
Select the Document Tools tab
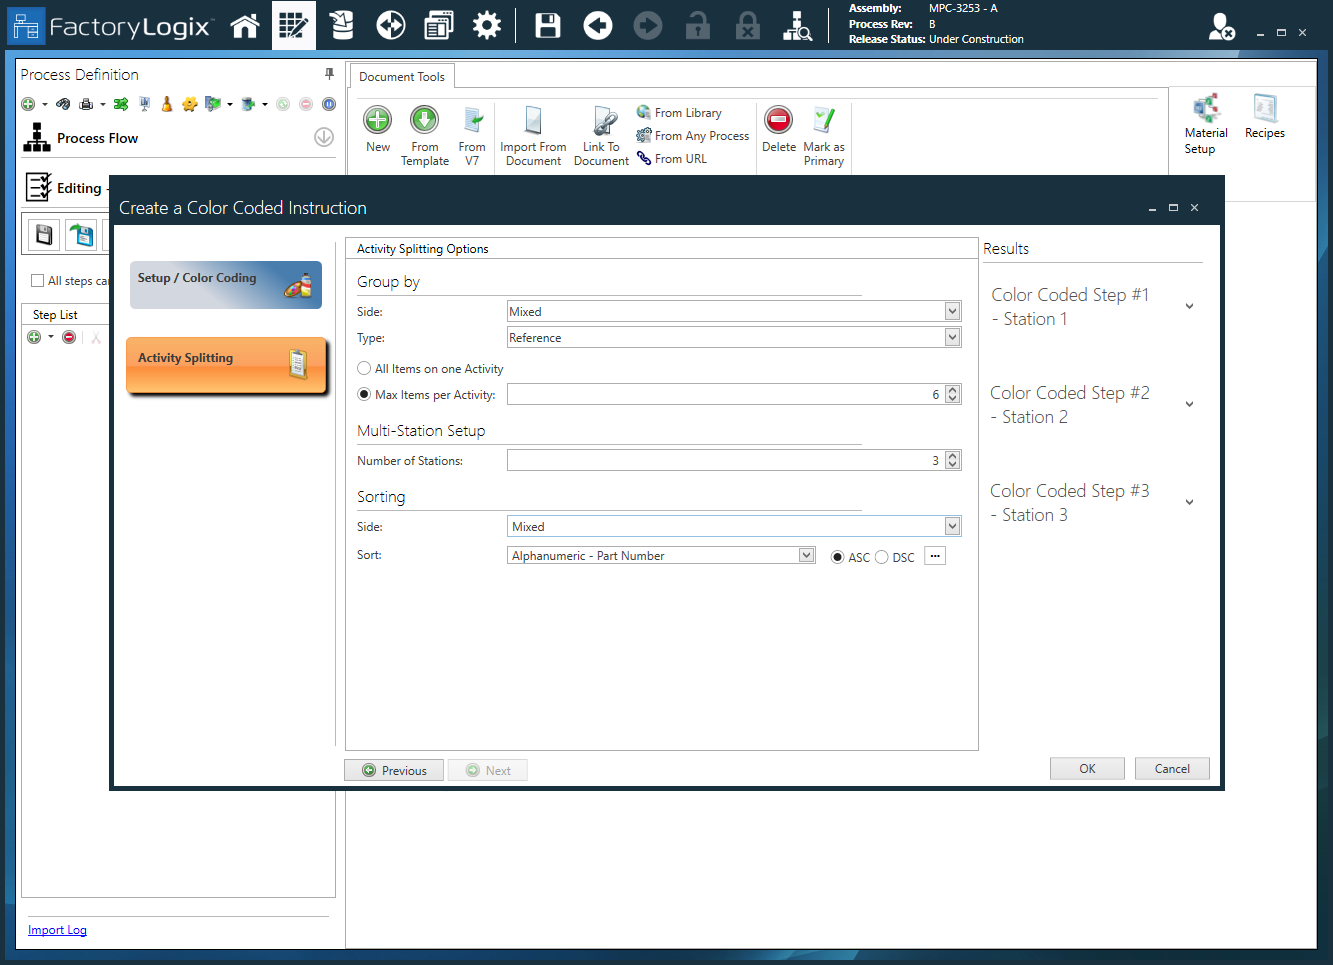tap(402, 77)
